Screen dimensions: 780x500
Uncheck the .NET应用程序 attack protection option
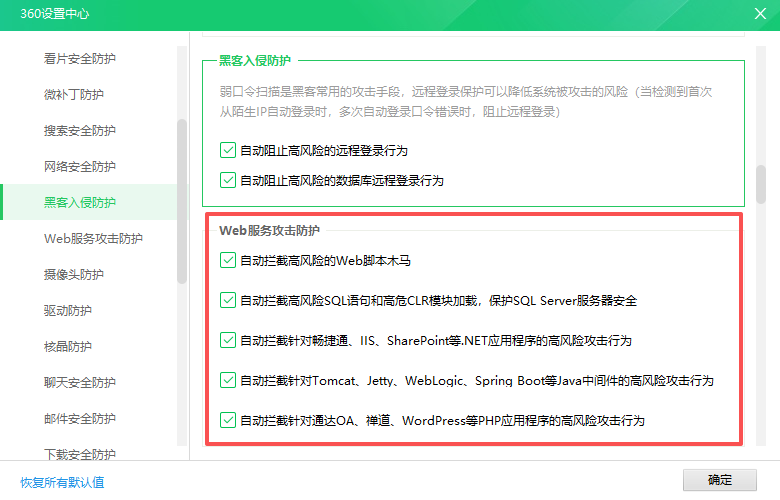coord(228,340)
